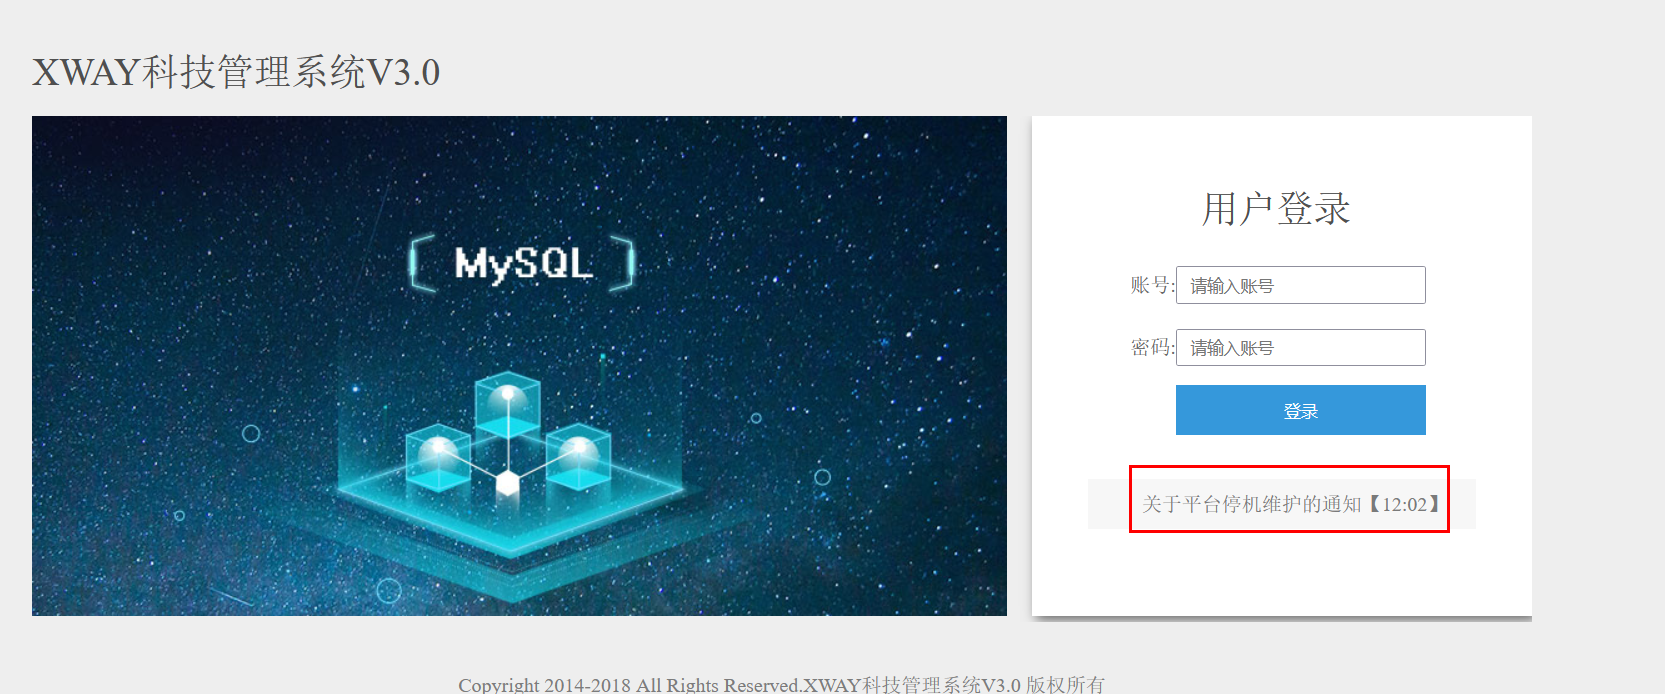Screen dimensions: 1665x694
Task: Click the large ring circle at banner bottom
Action: (389, 591)
